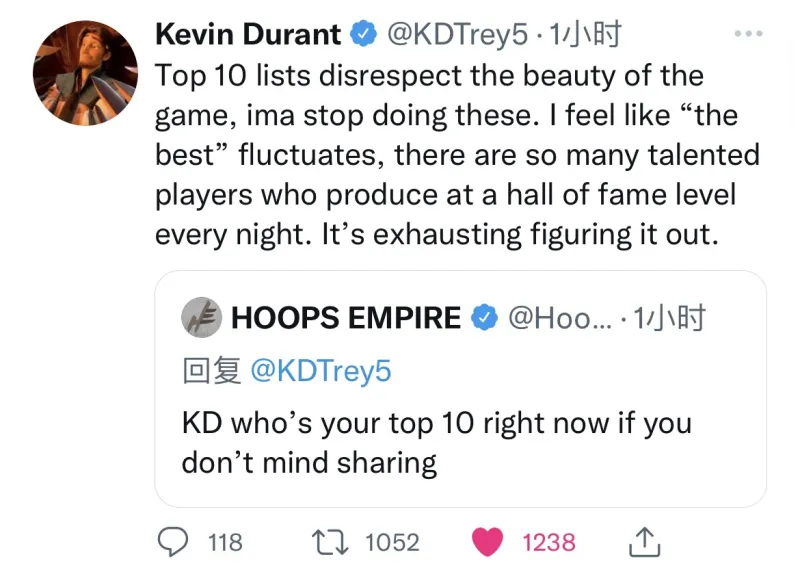Open the HOOPS EMPIRE account name
Image resolution: width=800 pixels, height=587 pixels.
(346, 318)
